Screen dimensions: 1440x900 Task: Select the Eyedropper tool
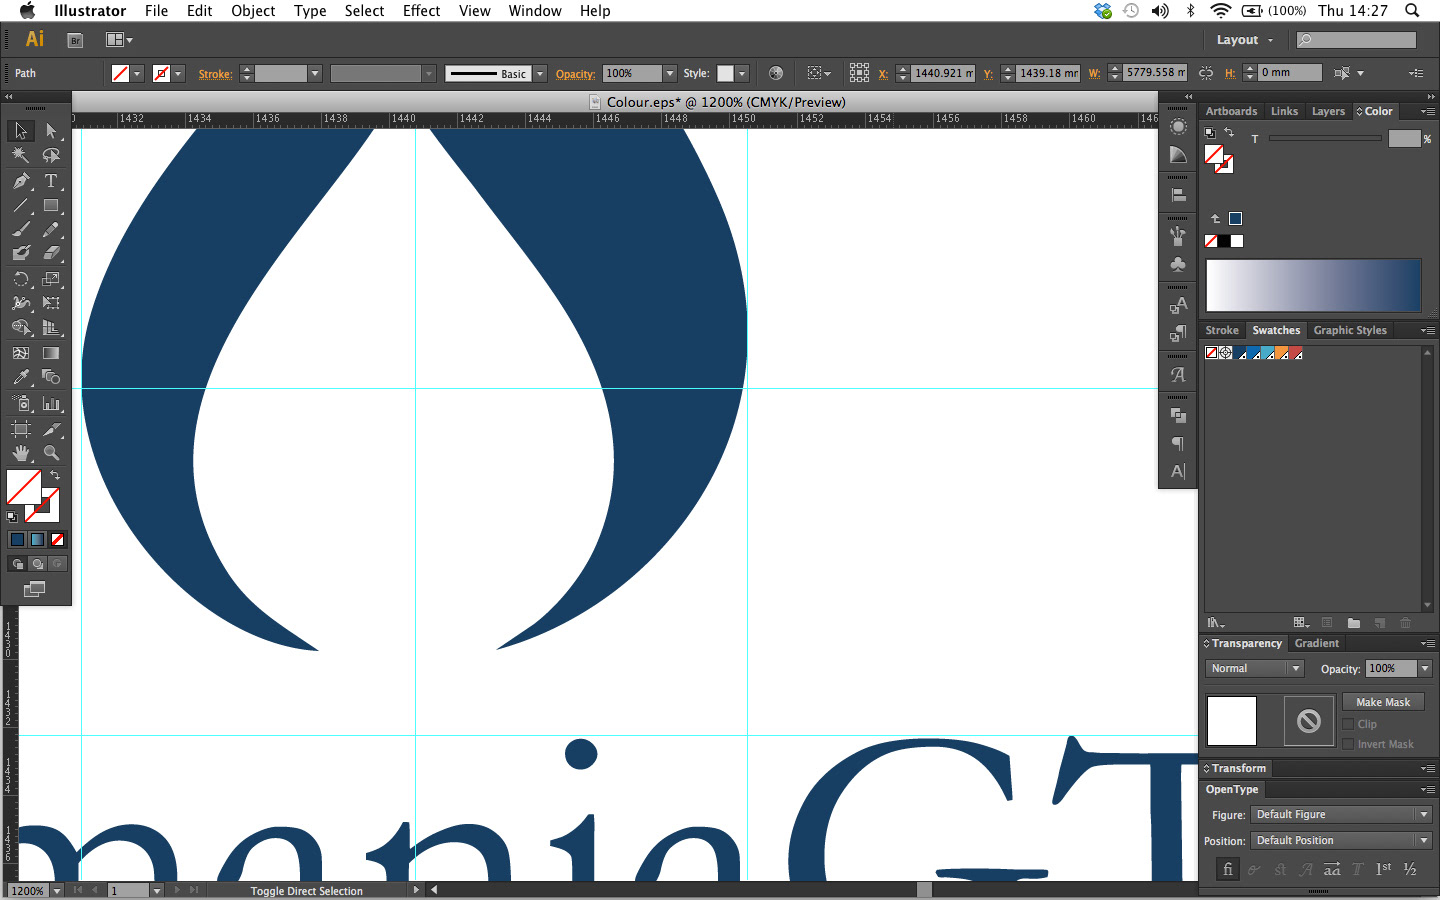(x=20, y=377)
